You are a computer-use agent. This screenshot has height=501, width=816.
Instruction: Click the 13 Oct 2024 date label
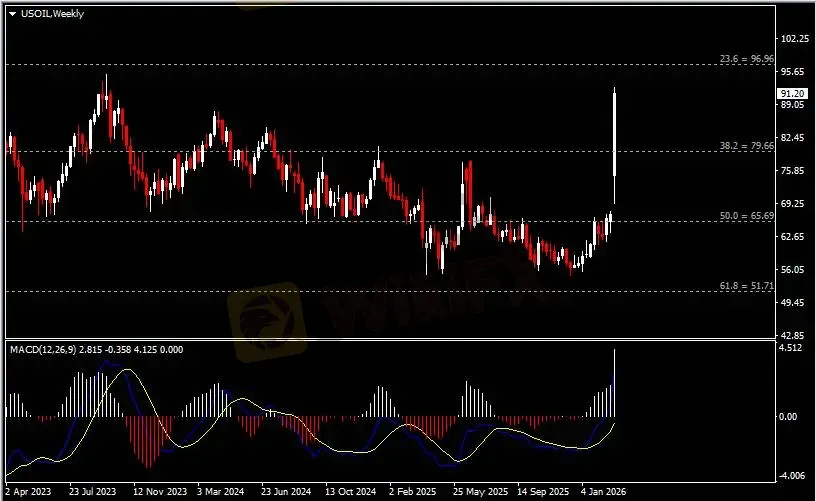[x=350, y=492]
